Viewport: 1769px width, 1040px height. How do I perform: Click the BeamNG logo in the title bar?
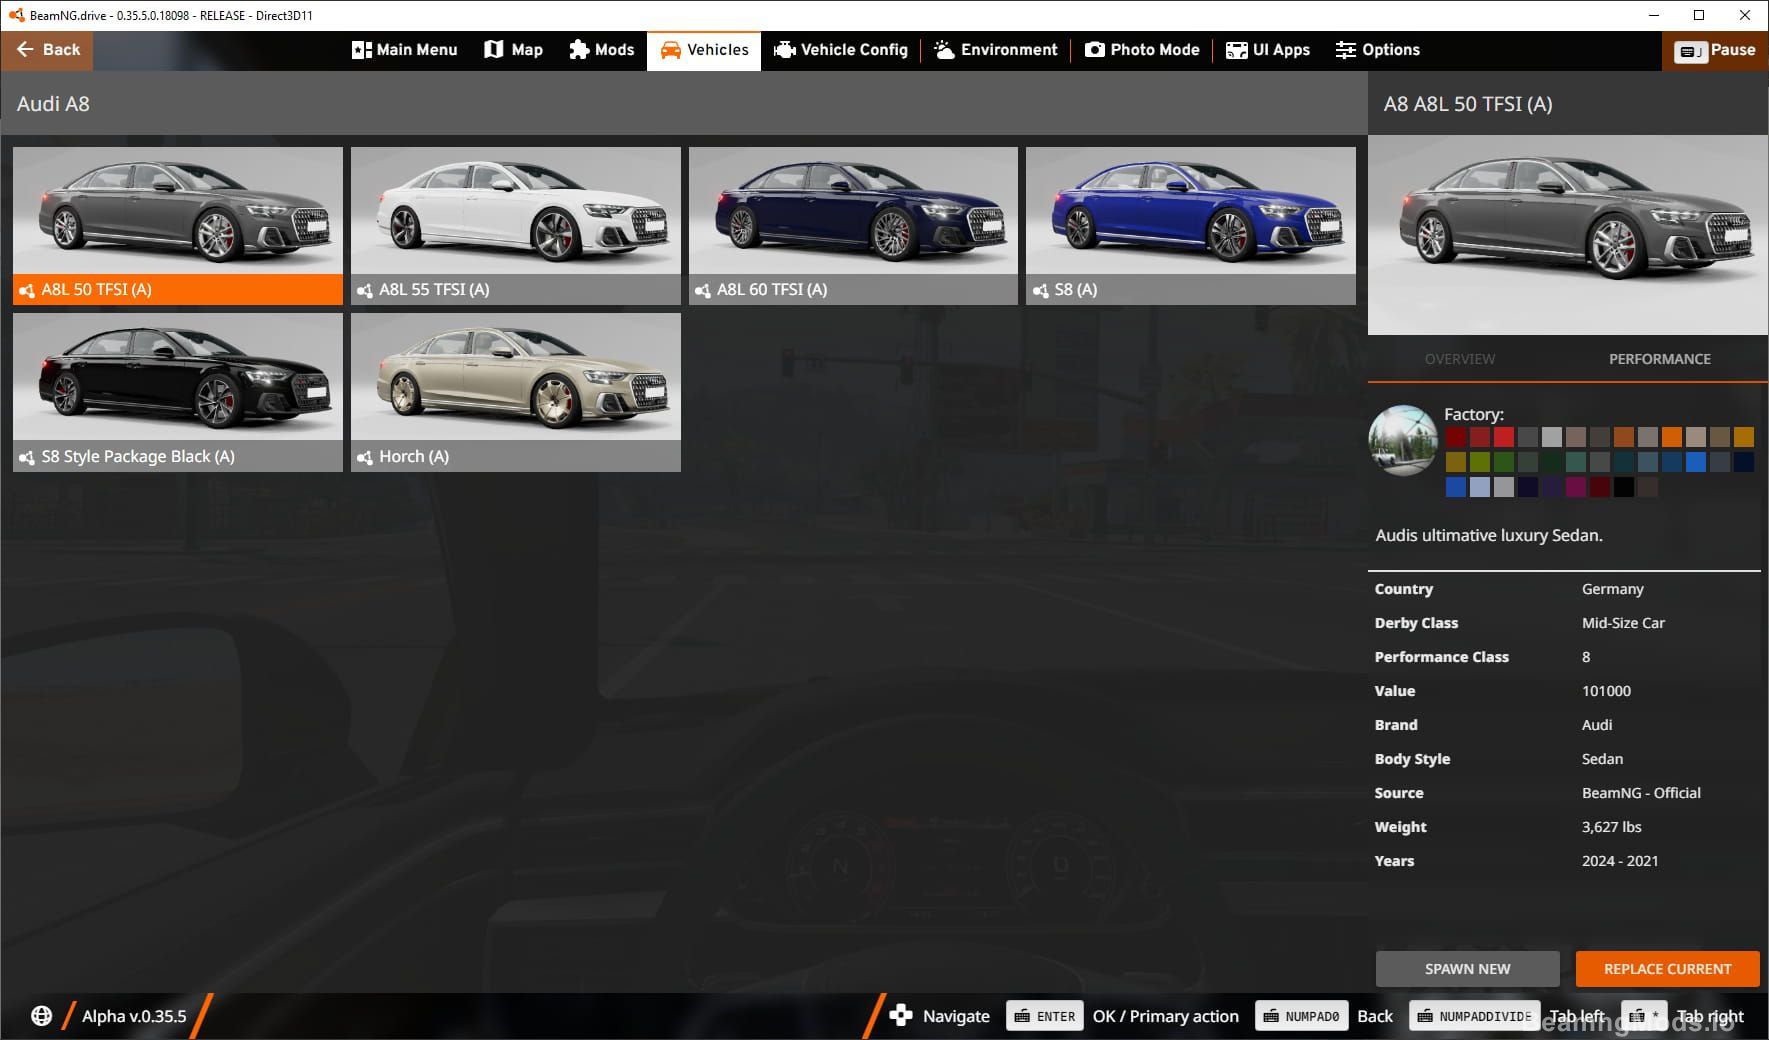(x=16, y=15)
